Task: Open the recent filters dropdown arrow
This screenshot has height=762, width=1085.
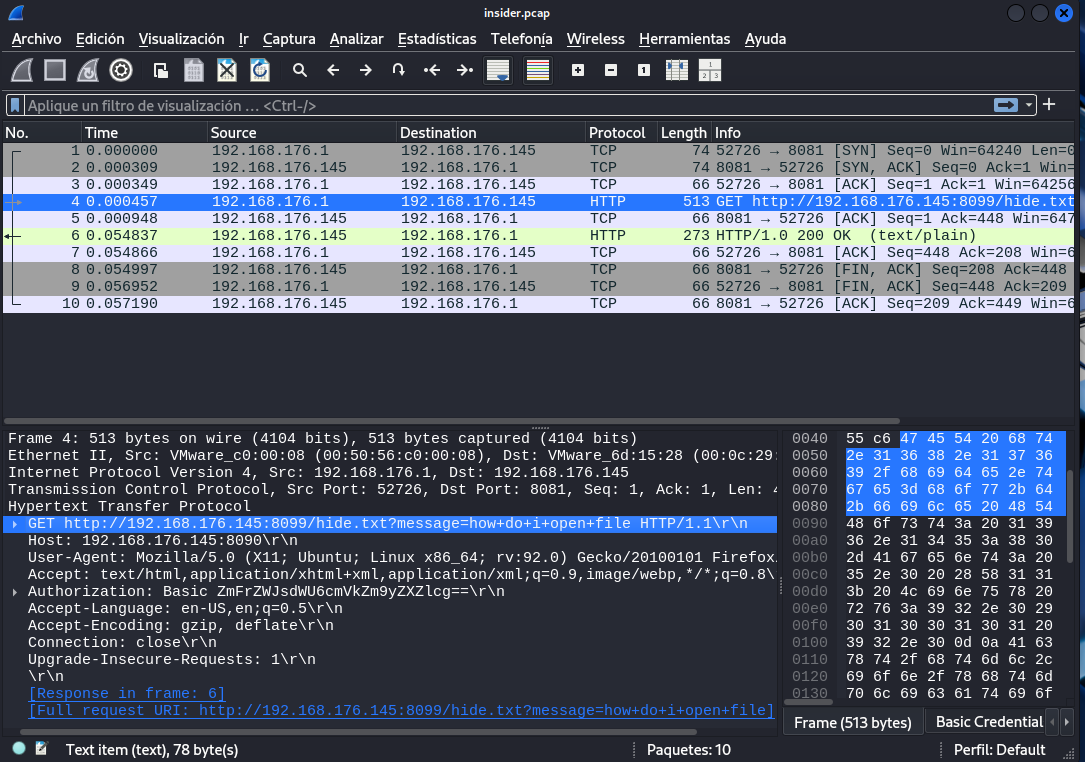Action: [x=1029, y=105]
